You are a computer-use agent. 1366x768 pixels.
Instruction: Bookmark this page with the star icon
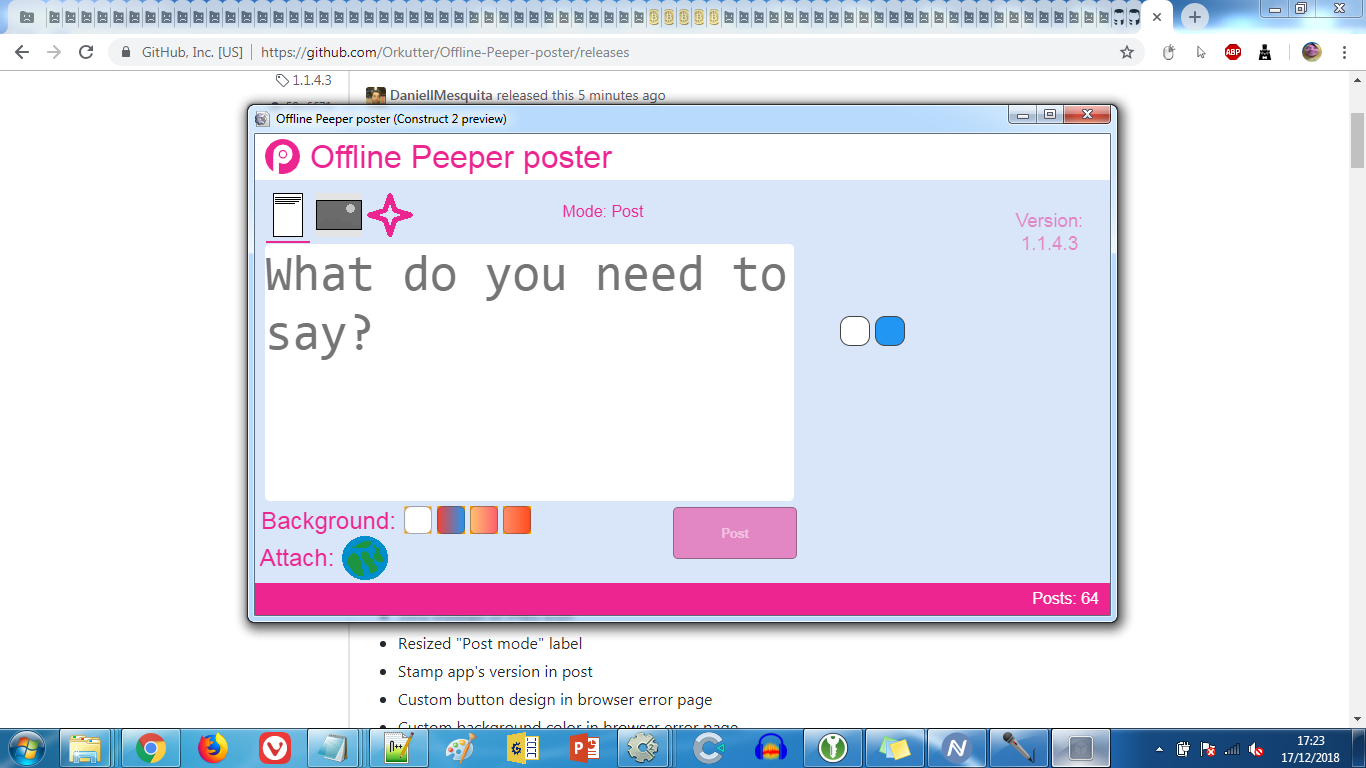(x=1127, y=52)
